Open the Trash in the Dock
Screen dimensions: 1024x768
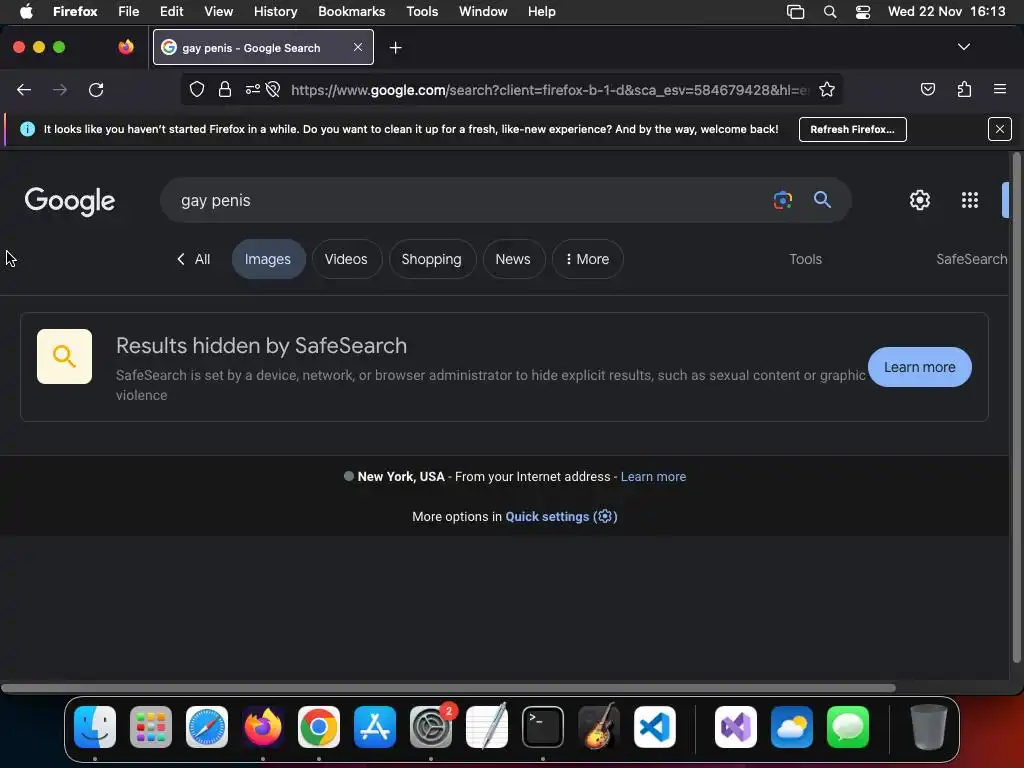coord(928,727)
